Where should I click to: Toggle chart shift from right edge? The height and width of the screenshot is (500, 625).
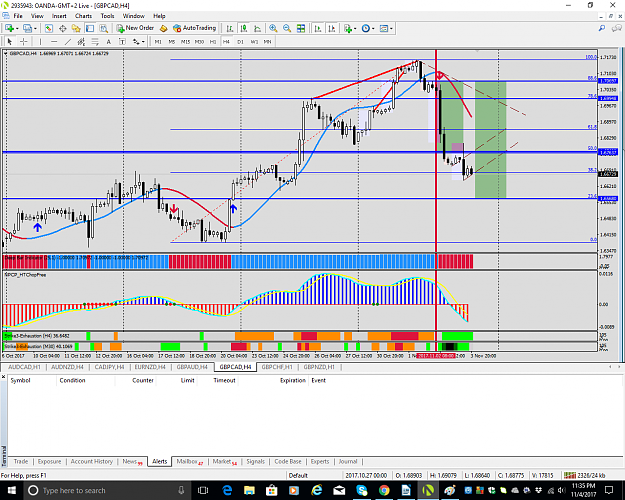tap(332, 28)
